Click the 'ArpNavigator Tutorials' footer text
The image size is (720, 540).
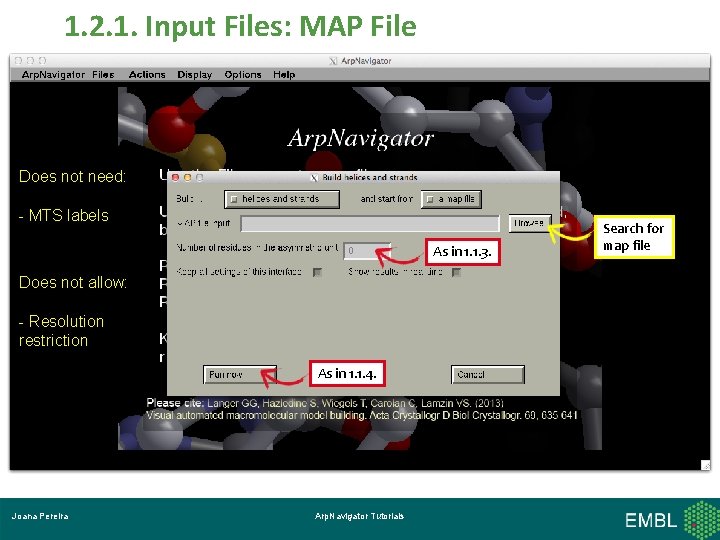coord(360,516)
